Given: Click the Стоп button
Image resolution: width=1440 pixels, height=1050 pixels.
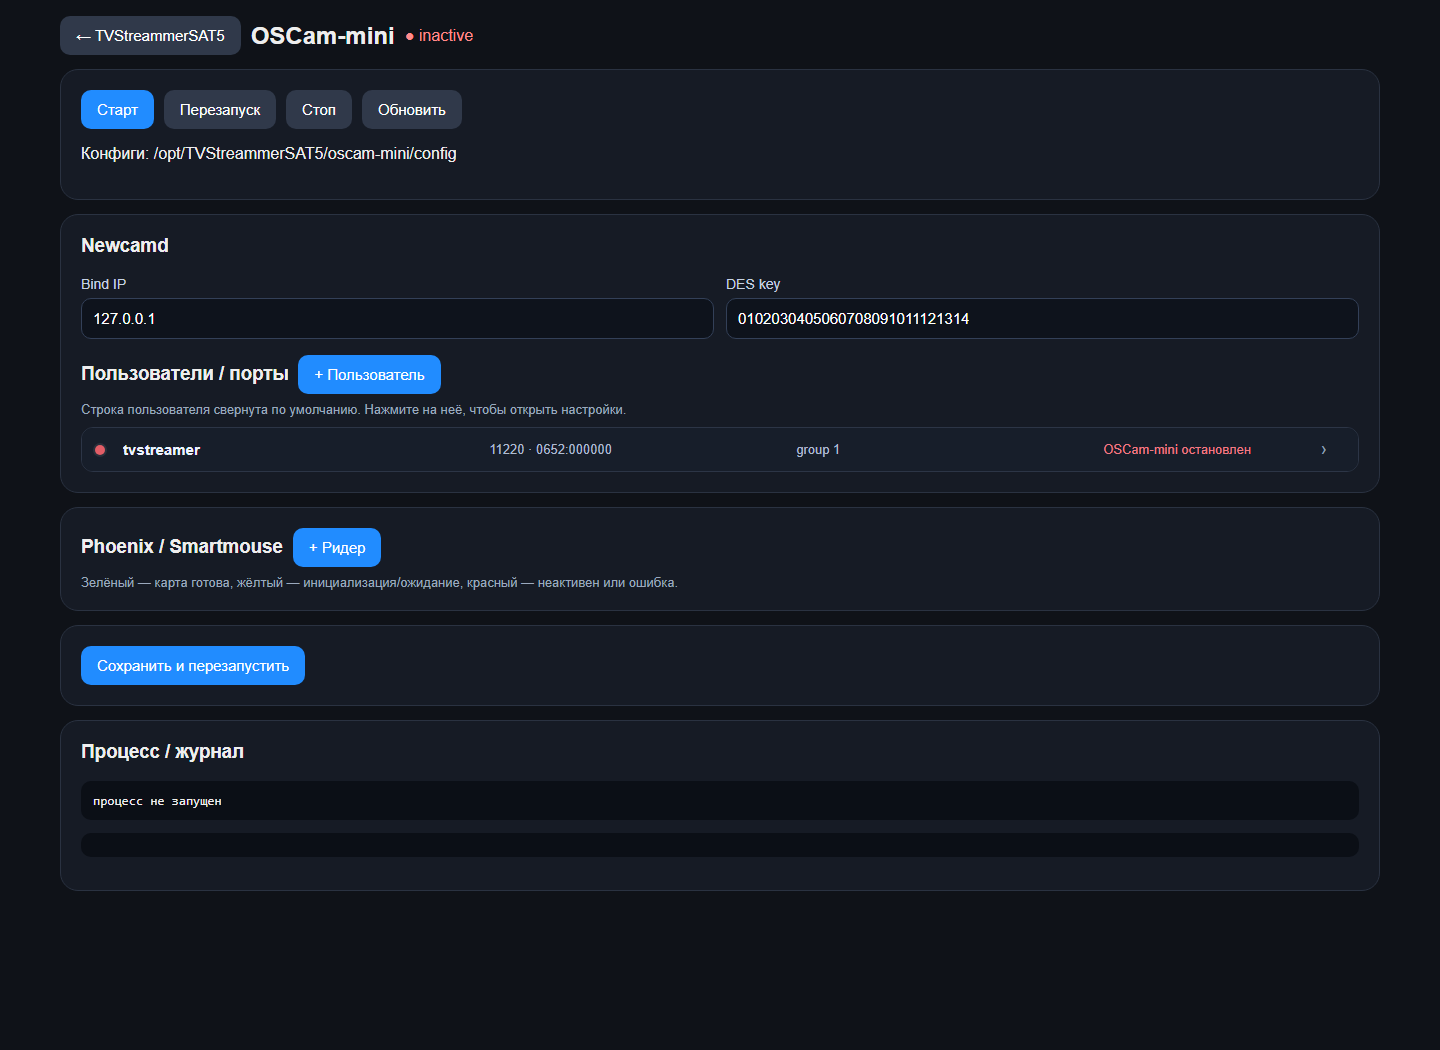Looking at the screenshot, I should (x=319, y=110).
